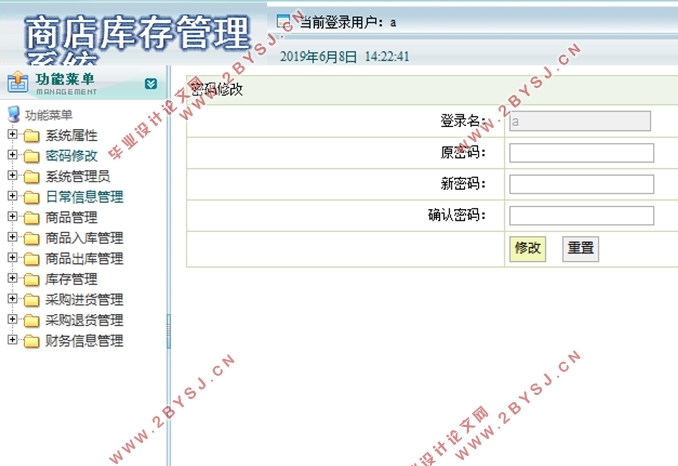The image size is (678, 466).
Task: Click the sidebar splitter handle
Action: pos(169,331)
